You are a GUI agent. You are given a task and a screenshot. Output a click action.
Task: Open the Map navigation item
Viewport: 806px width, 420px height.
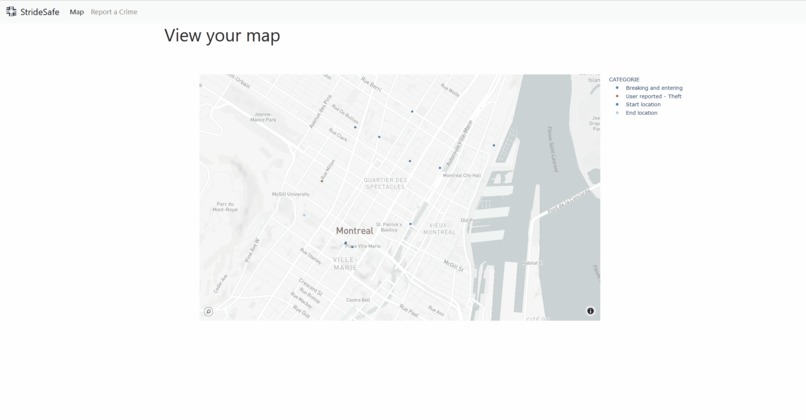click(x=77, y=12)
